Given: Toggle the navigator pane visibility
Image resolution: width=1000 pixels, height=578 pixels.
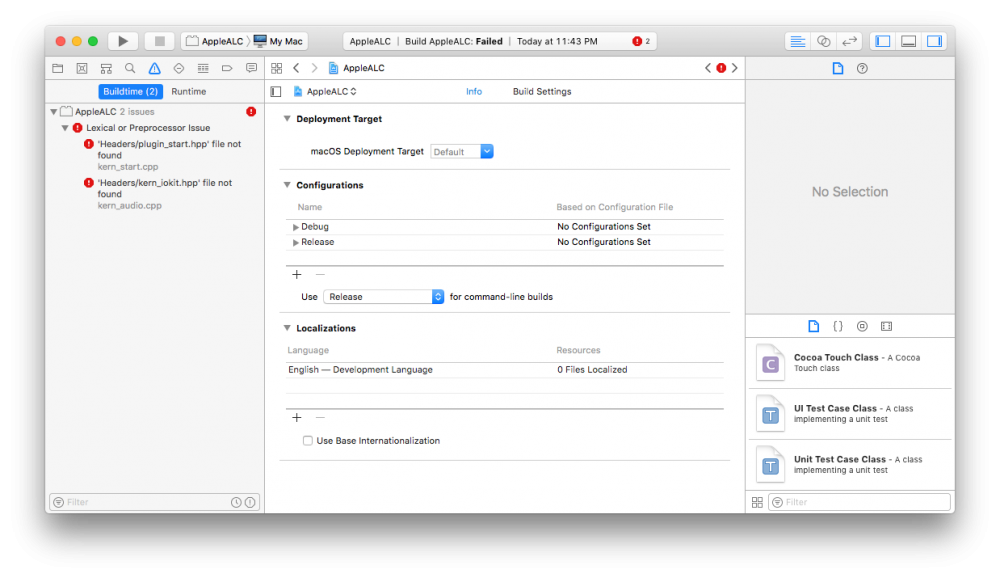Looking at the screenshot, I should tap(883, 41).
